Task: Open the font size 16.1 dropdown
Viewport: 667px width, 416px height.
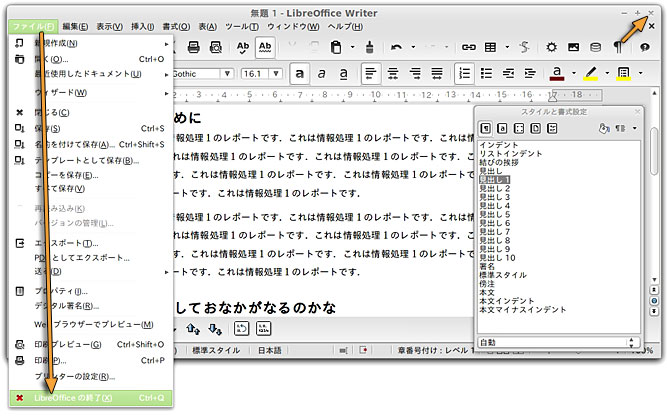Action: coord(276,74)
